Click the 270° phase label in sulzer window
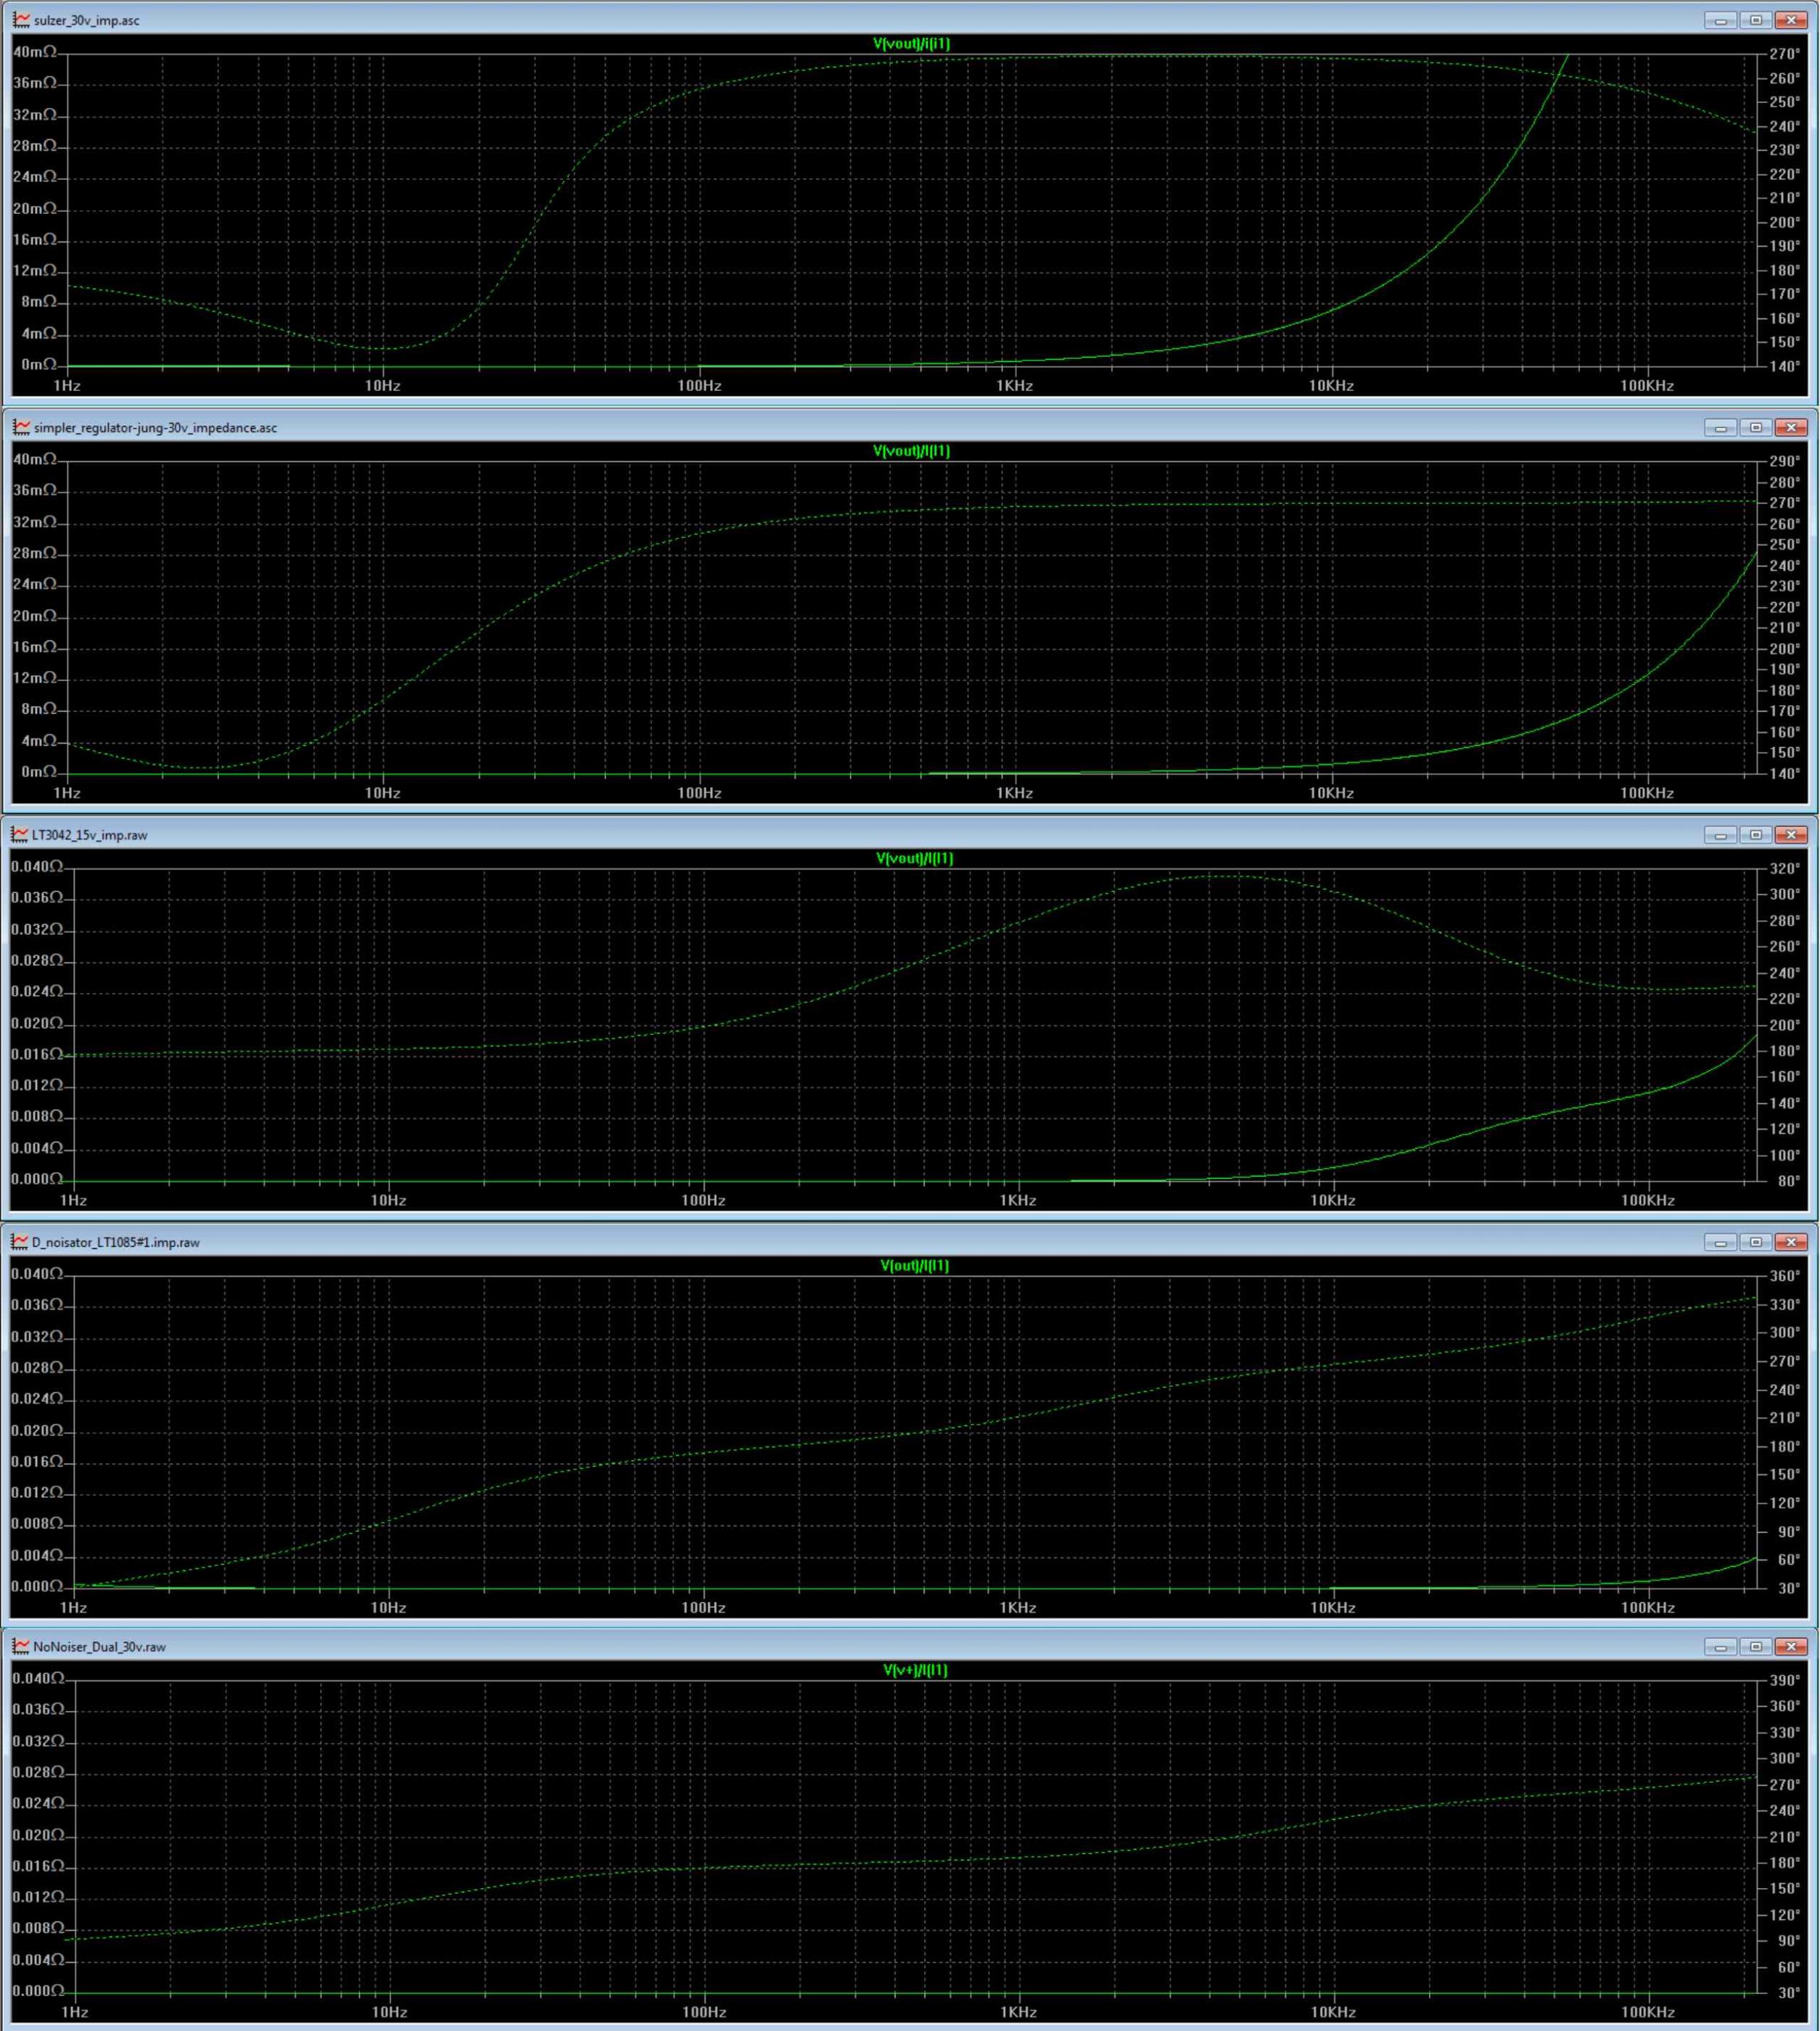Viewport: 1820px width, 2031px height. [1785, 54]
